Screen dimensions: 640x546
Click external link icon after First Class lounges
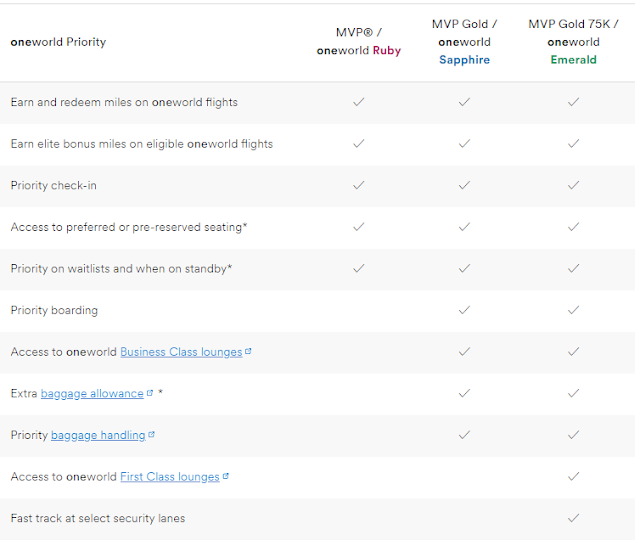pos(226,477)
